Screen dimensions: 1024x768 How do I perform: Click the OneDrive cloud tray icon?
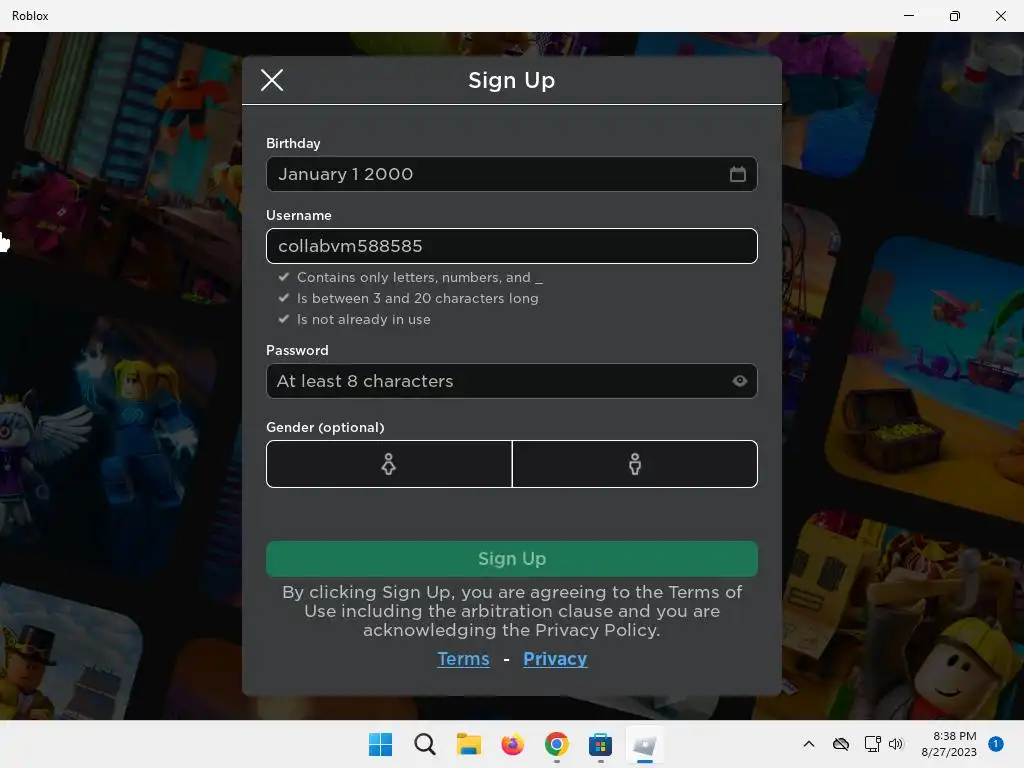coord(841,744)
